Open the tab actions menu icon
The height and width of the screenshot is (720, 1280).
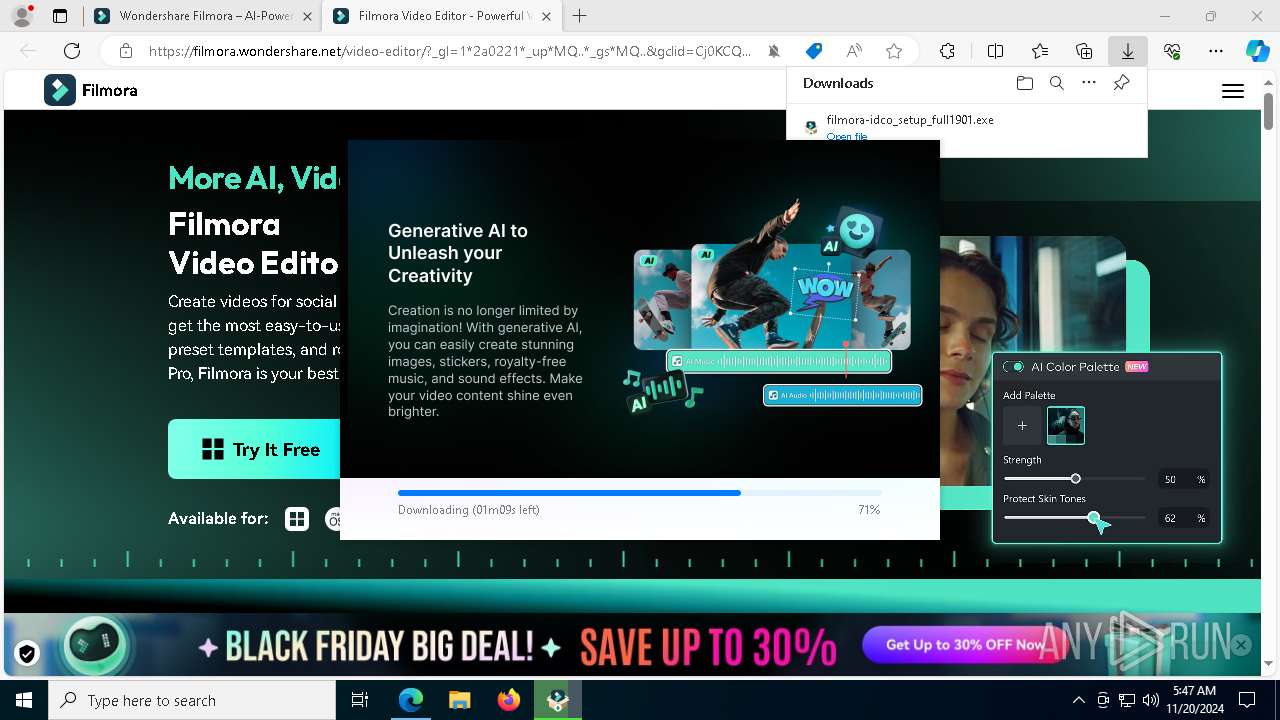[60, 16]
